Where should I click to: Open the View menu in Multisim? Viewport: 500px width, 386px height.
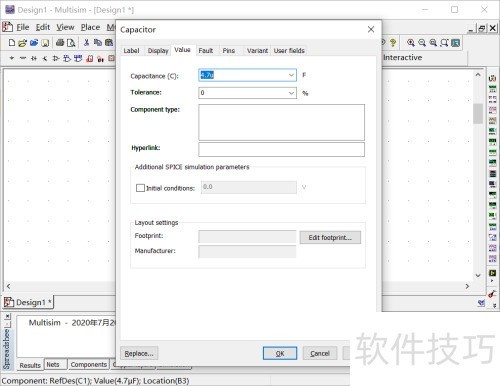[65, 27]
